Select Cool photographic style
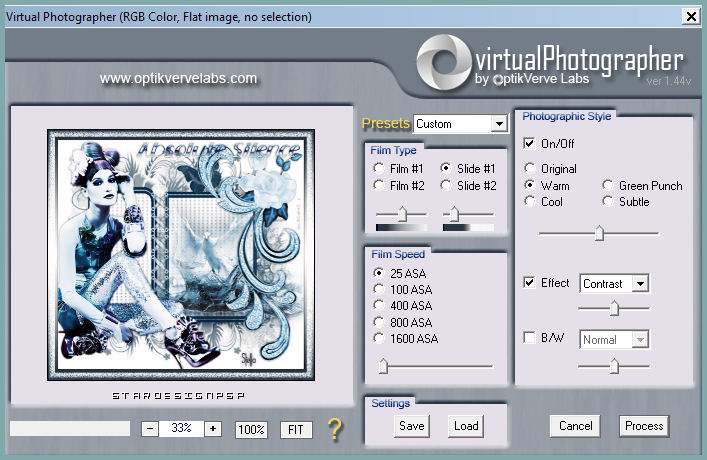707x460 pixels. click(530, 201)
